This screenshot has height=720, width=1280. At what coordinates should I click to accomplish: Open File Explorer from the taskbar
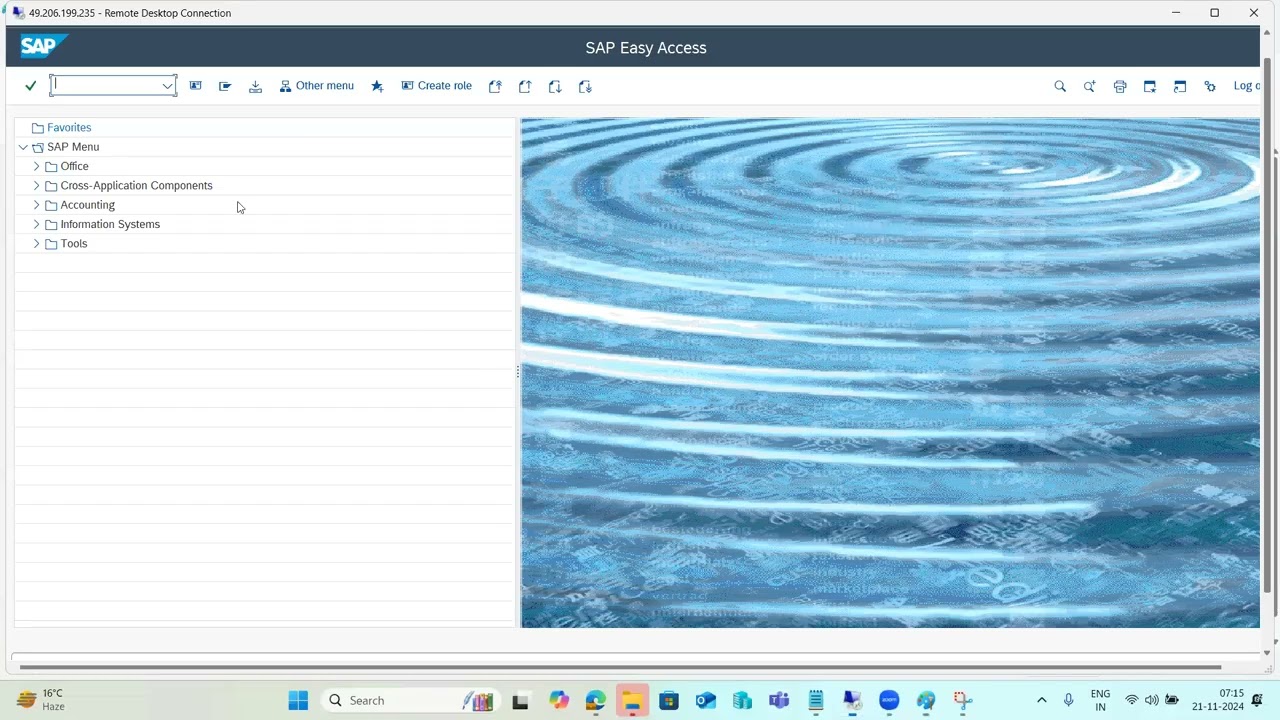click(632, 701)
